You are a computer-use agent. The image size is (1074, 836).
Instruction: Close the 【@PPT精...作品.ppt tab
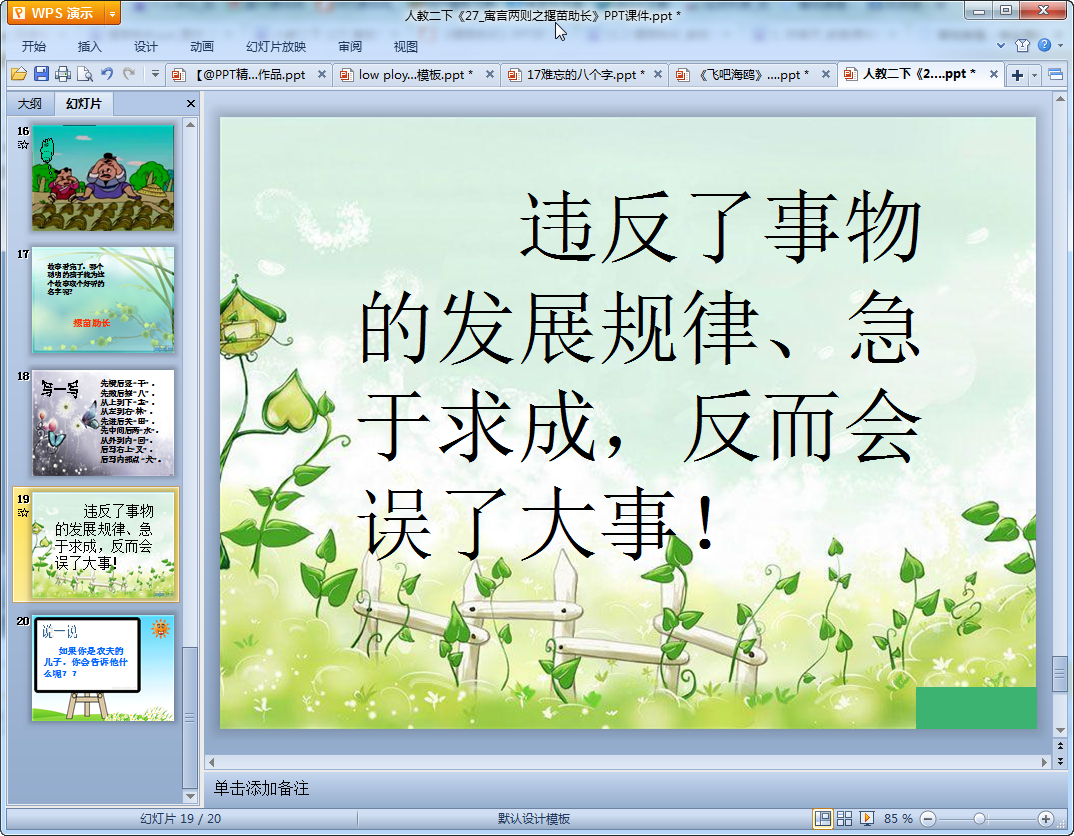[322, 75]
